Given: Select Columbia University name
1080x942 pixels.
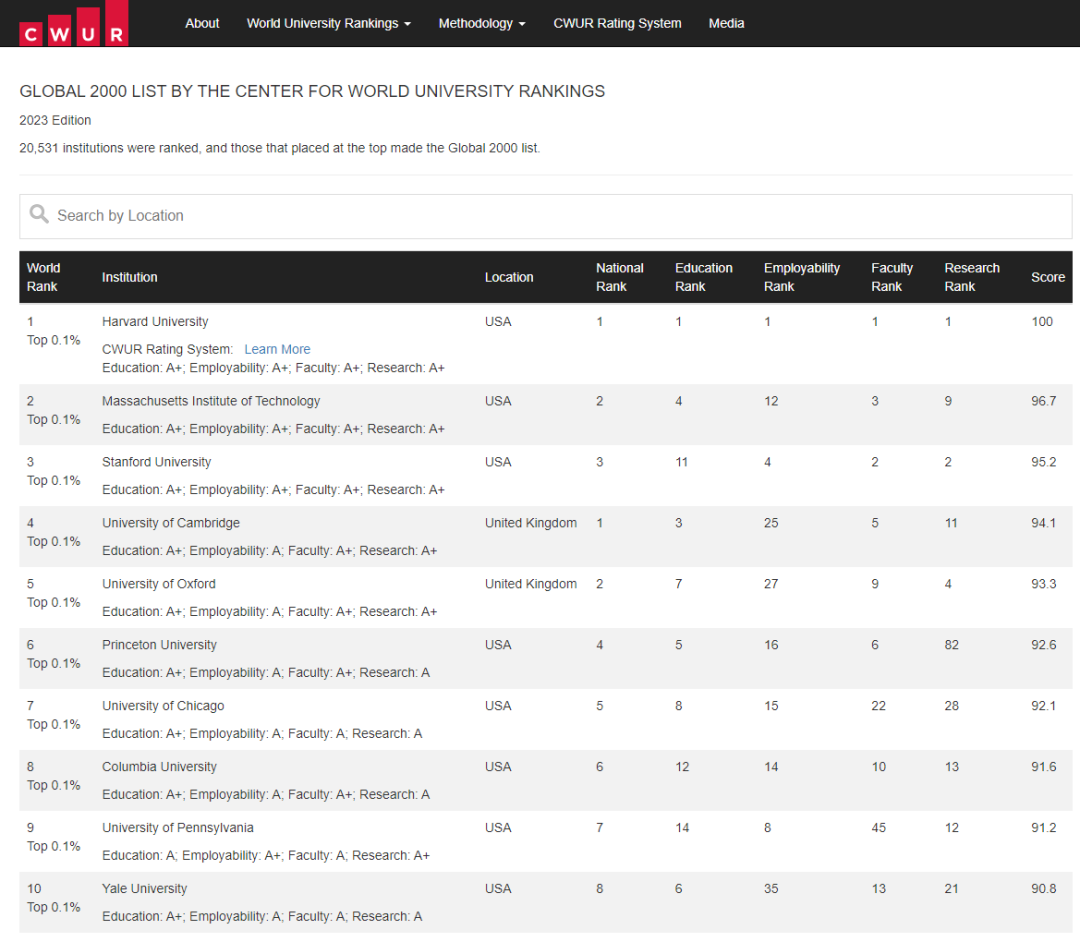Looking at the screenshot, I should (159, 766).
